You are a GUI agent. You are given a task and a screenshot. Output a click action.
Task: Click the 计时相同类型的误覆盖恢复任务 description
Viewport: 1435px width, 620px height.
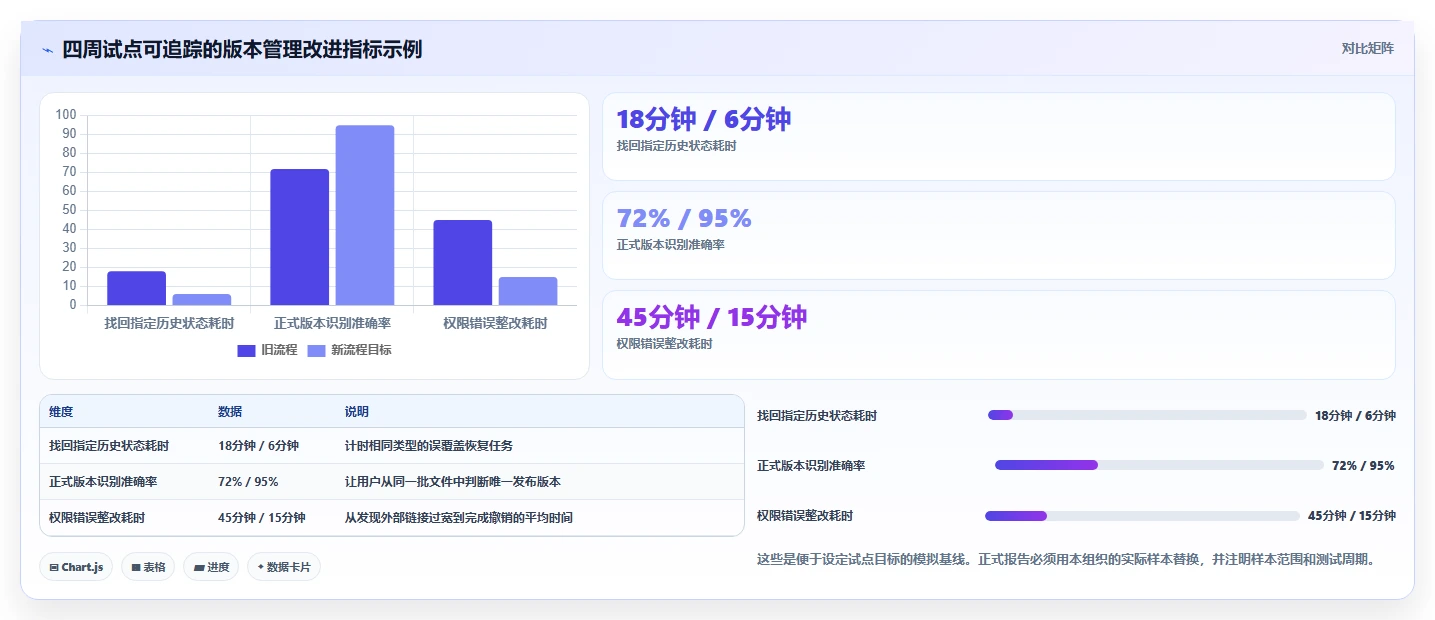[x=429, y=446]
